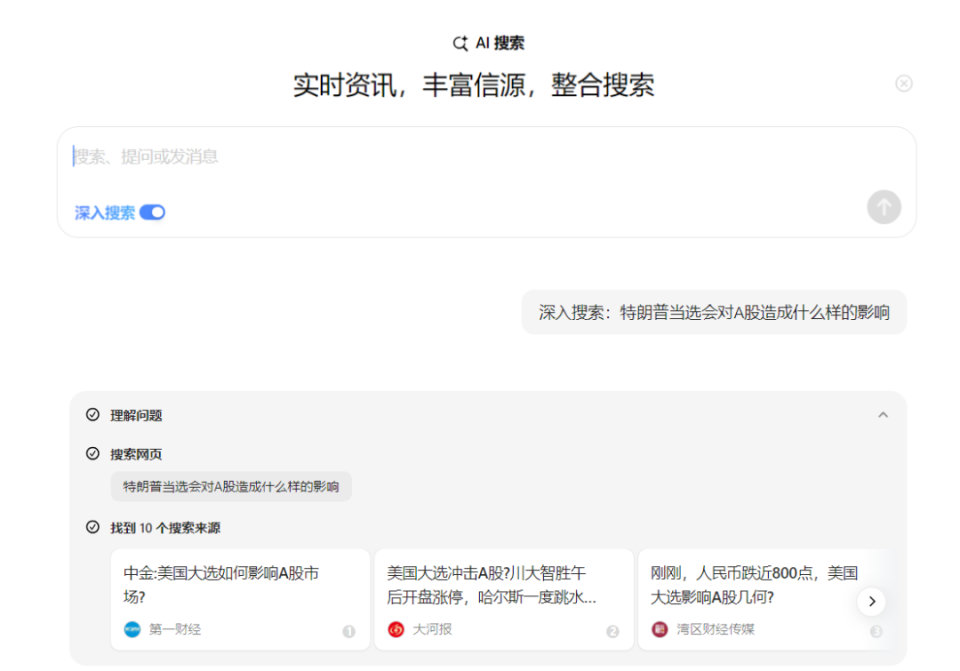Click the checkmark icon beside 搜索网页

(x=92, y=453)
